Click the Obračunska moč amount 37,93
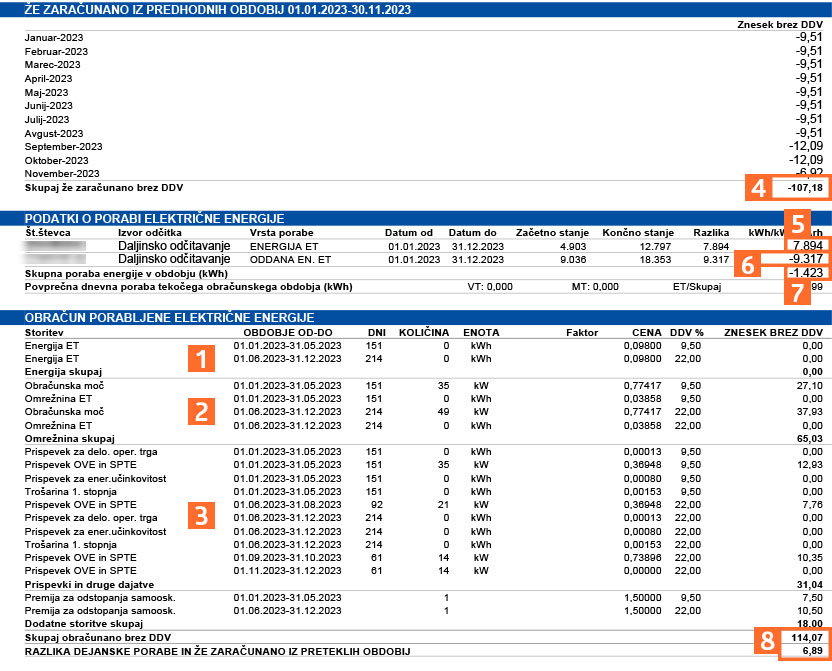 (810, 412)
